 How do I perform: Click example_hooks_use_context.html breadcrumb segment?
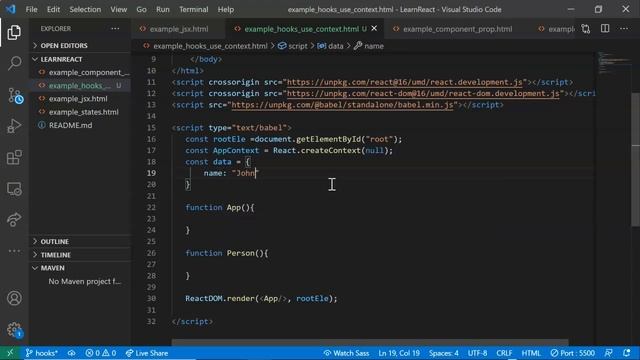205,46
